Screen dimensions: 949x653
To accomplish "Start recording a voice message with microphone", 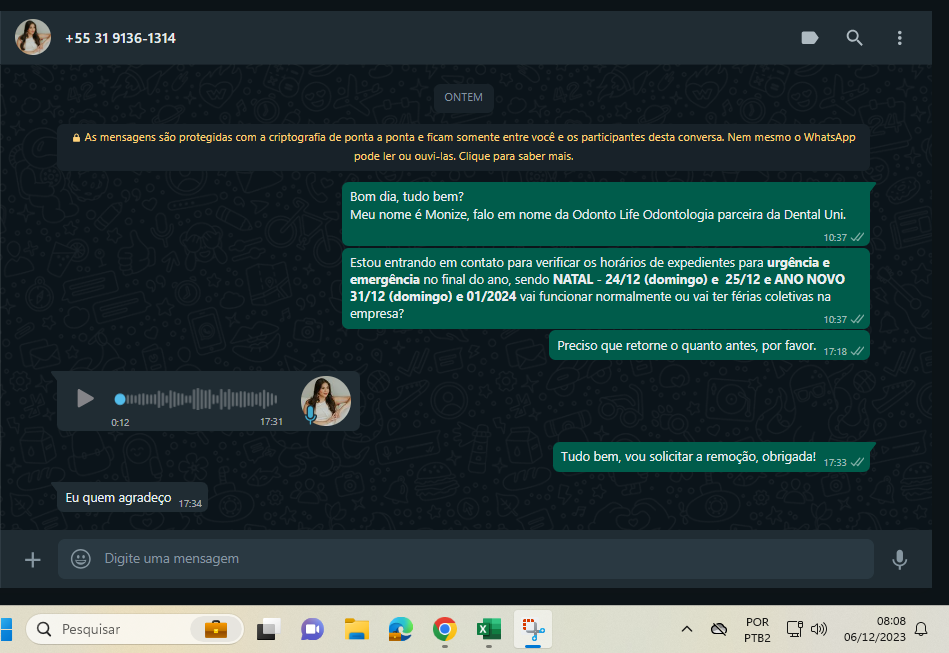I will pyautogui.click(x=899, y=560).
